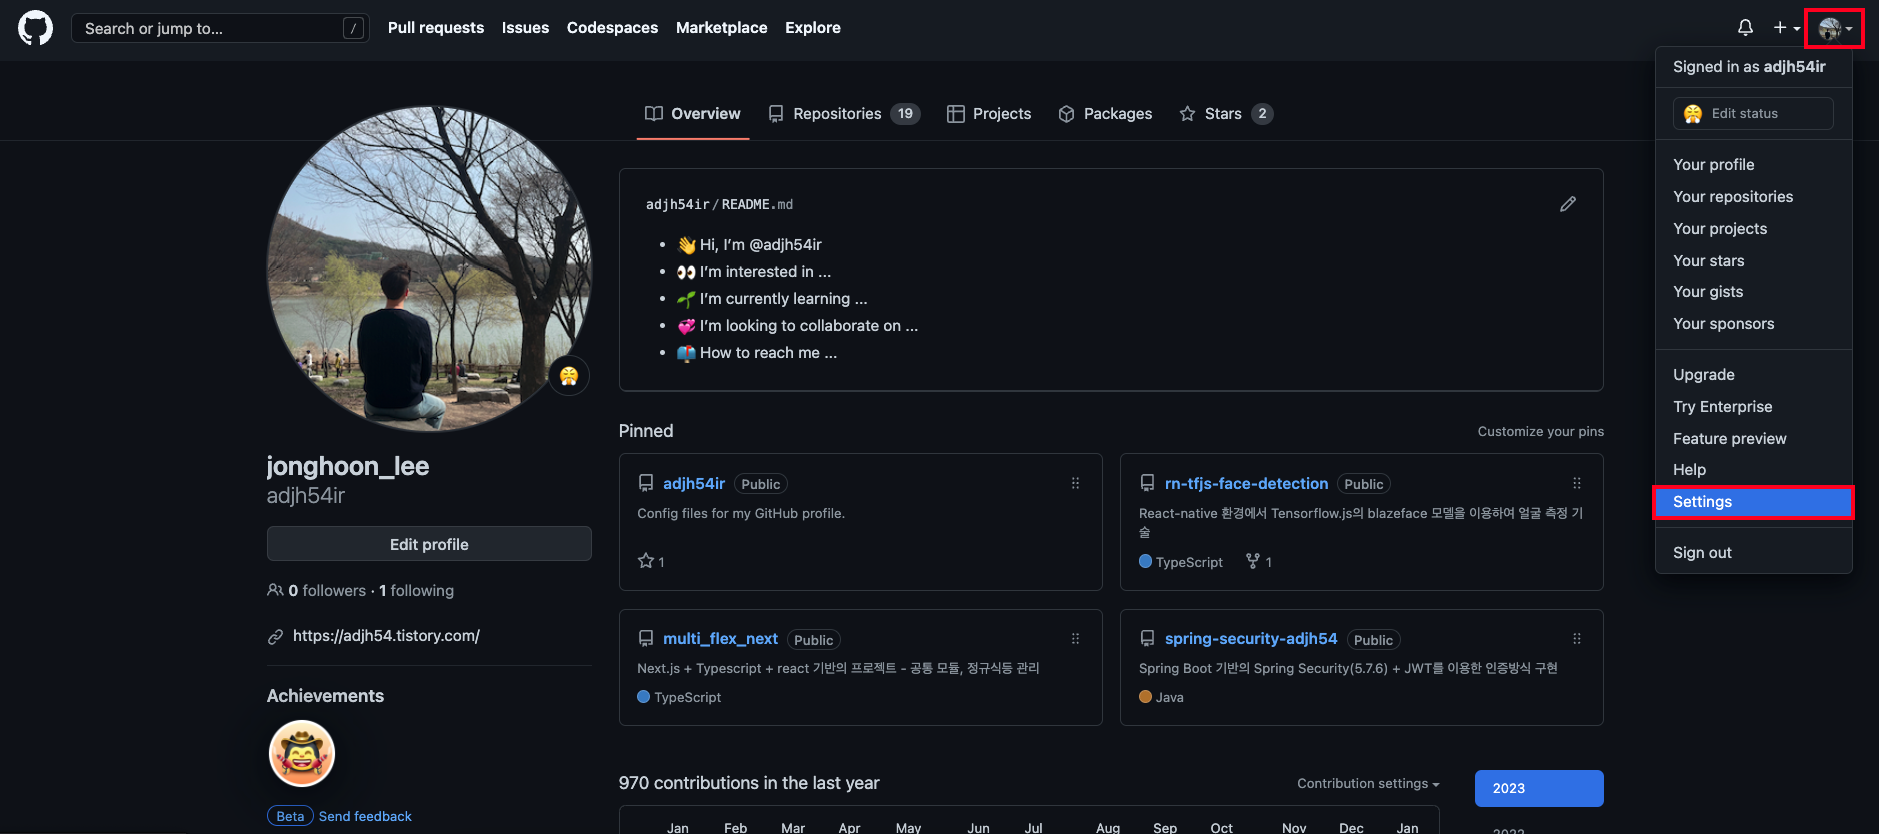Click Edit status emoji icon
The width and height of the screenshot is (1879, 834).
(1693, 114)
